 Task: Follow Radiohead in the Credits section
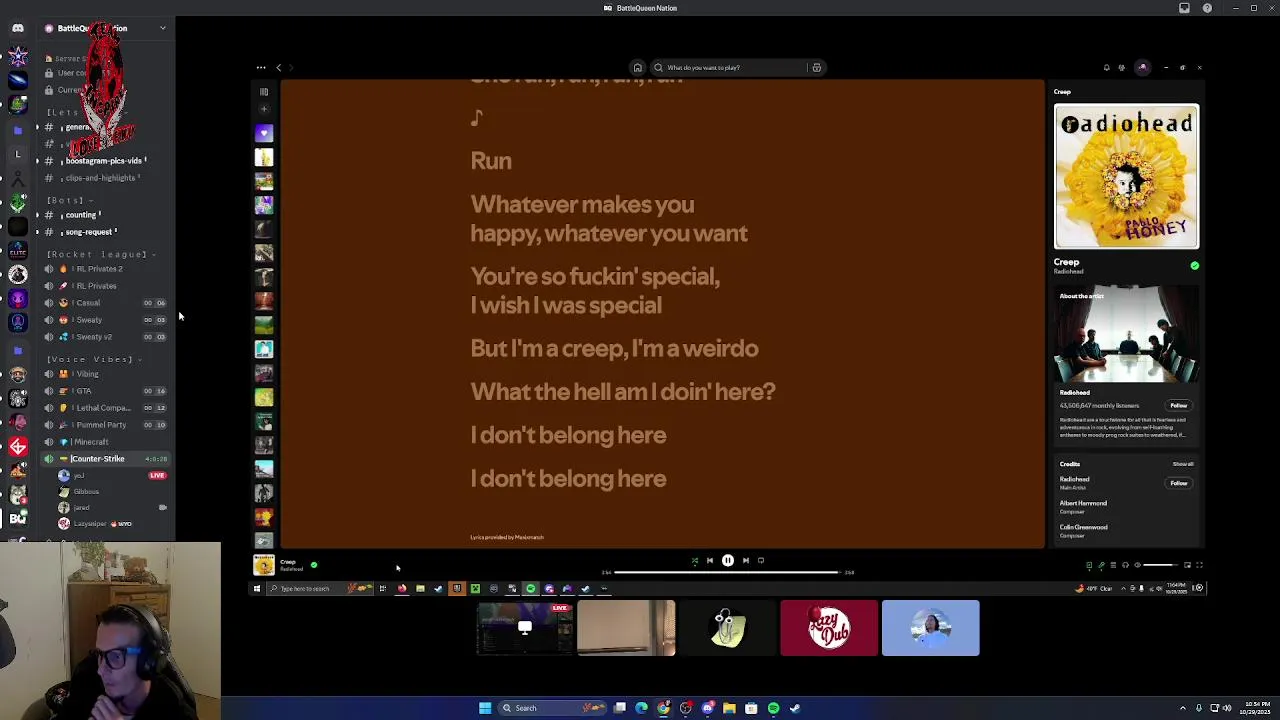pyautogui.click(x=1179, y=484)
